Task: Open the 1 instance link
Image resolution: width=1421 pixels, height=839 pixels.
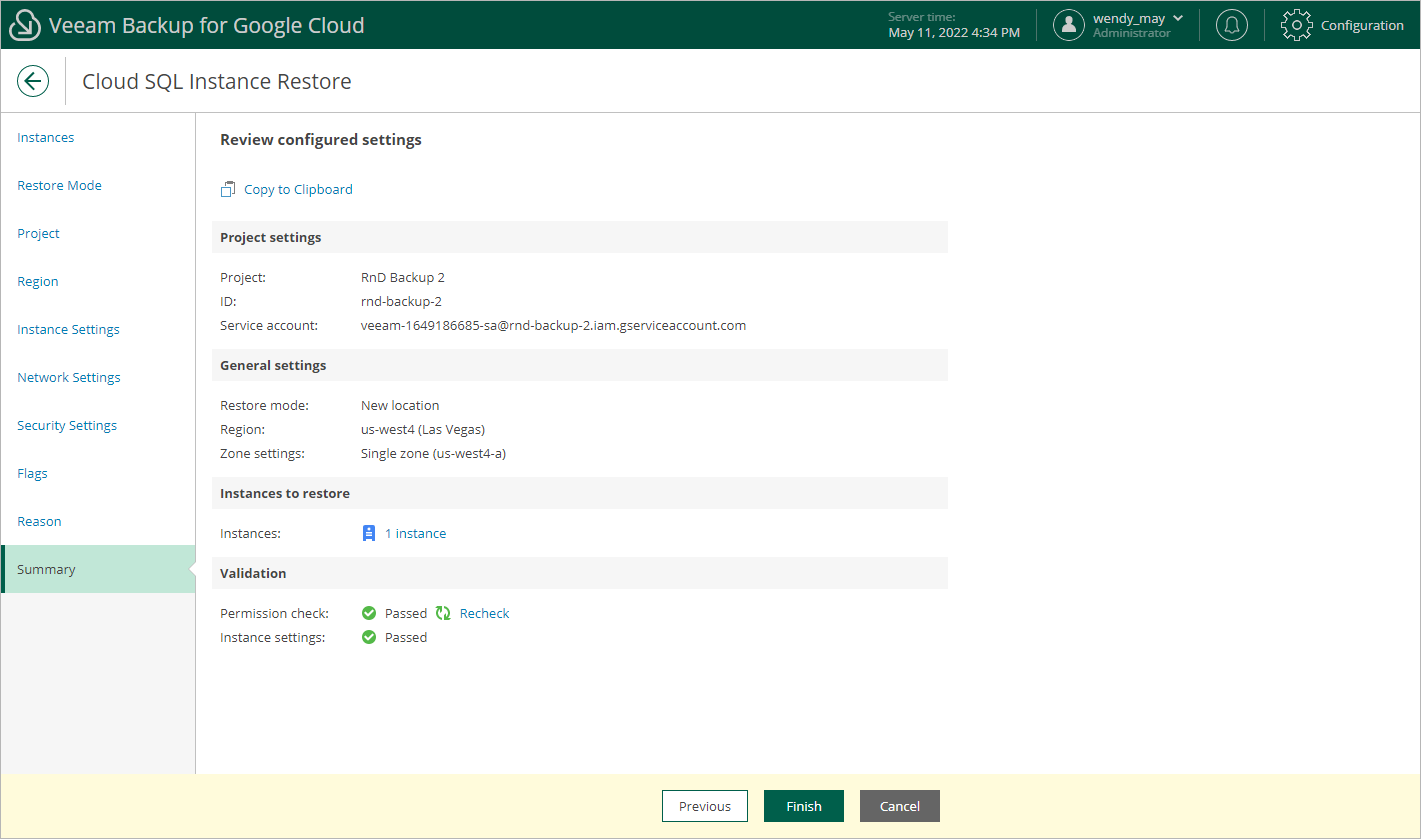Action: 415,533
